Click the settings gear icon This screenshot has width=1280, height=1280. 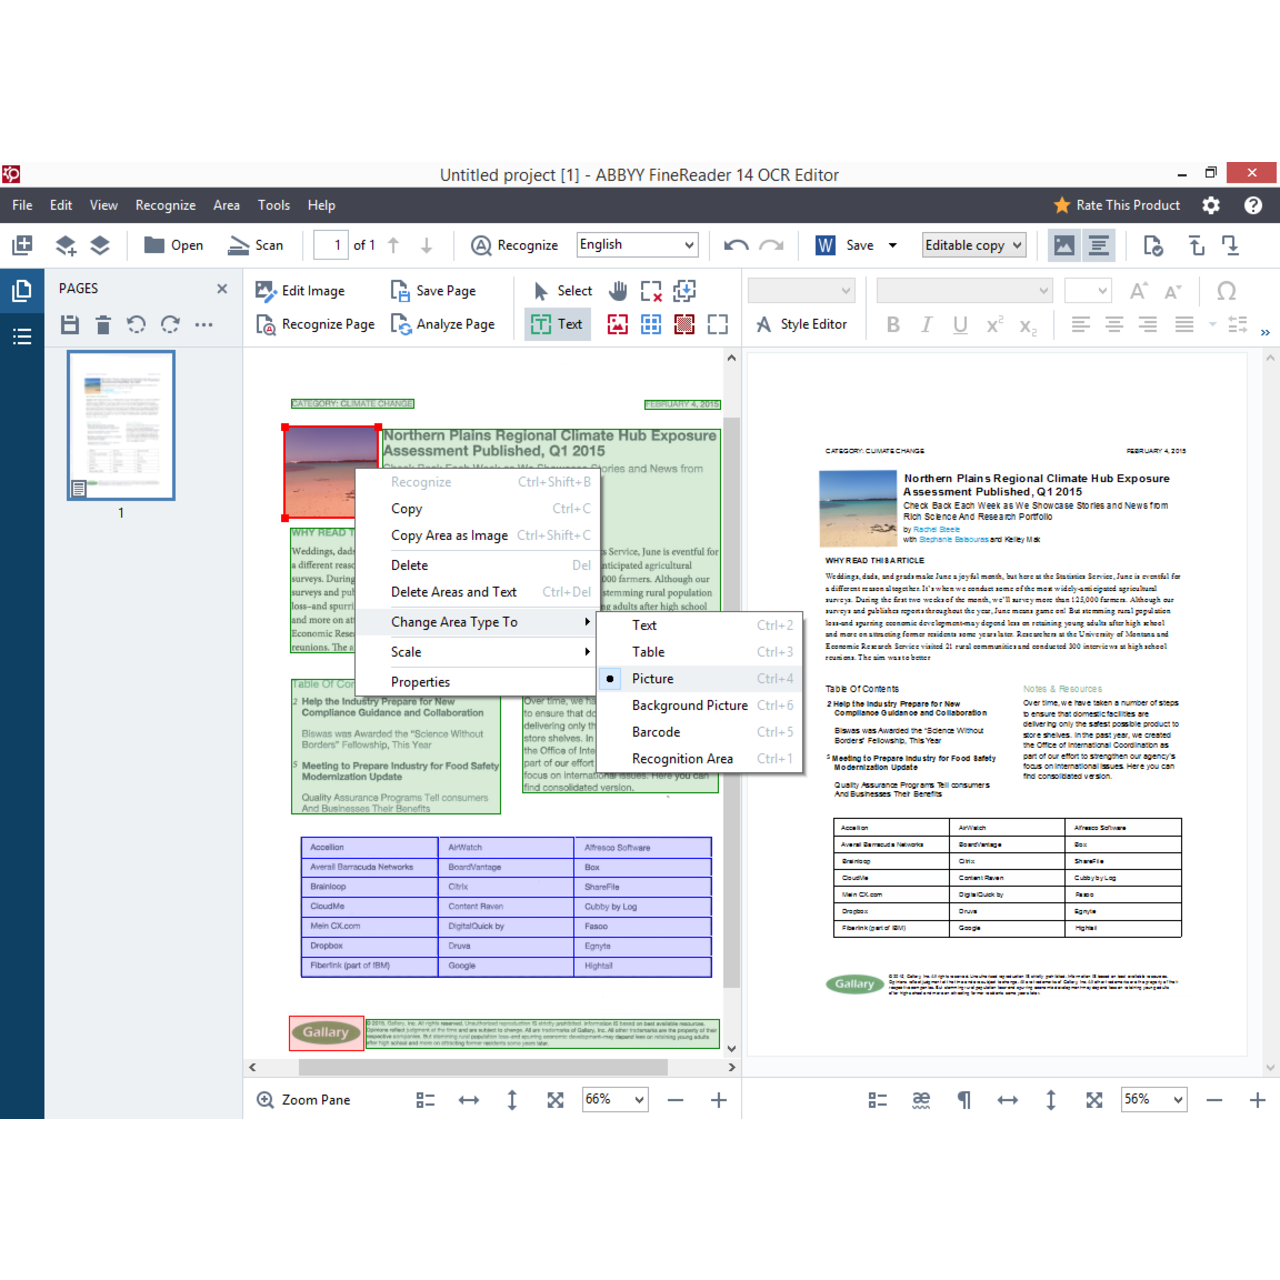click(1211, 205)
